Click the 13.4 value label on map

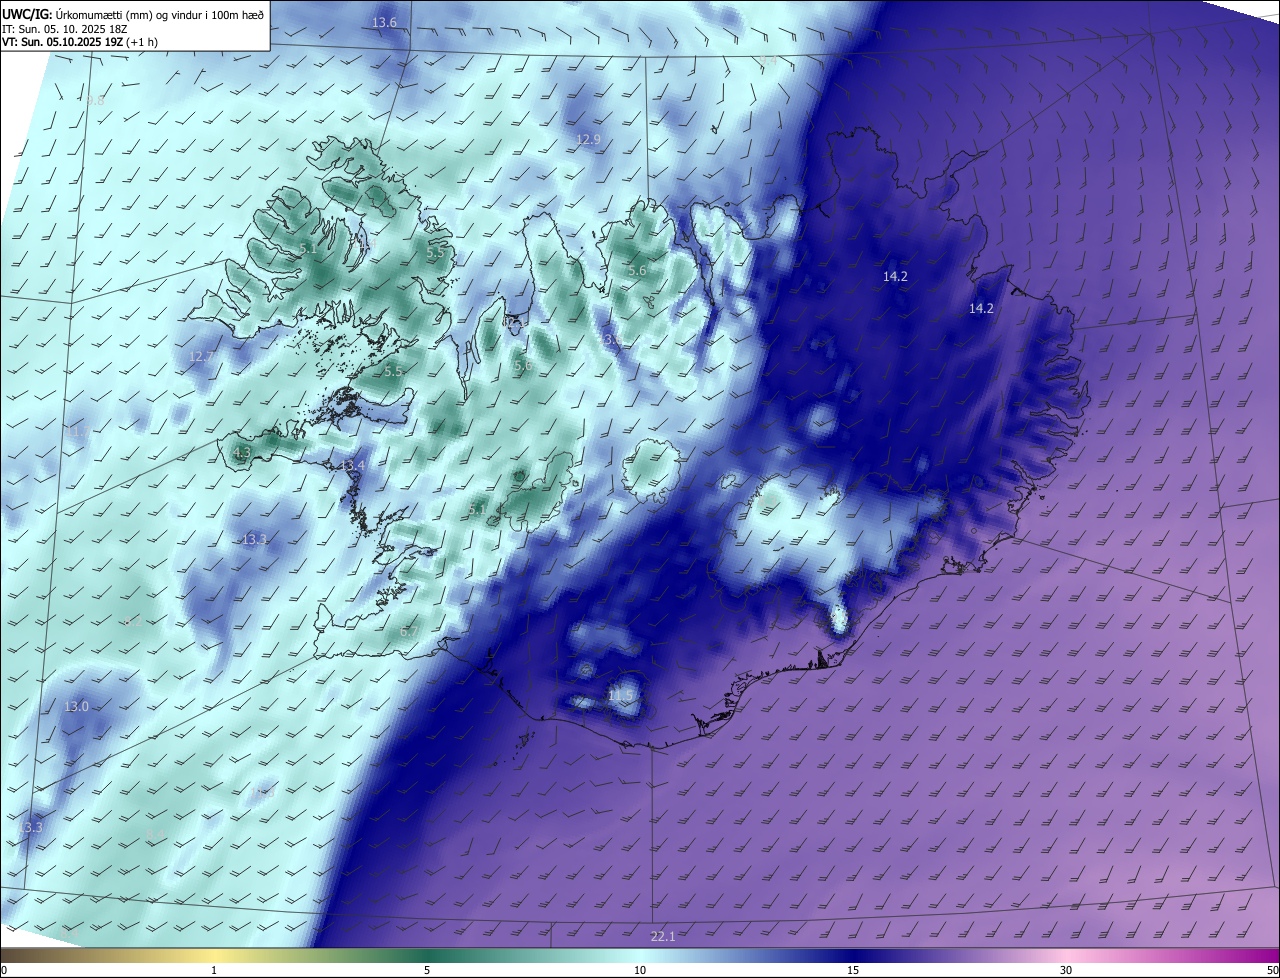point(353,466)
